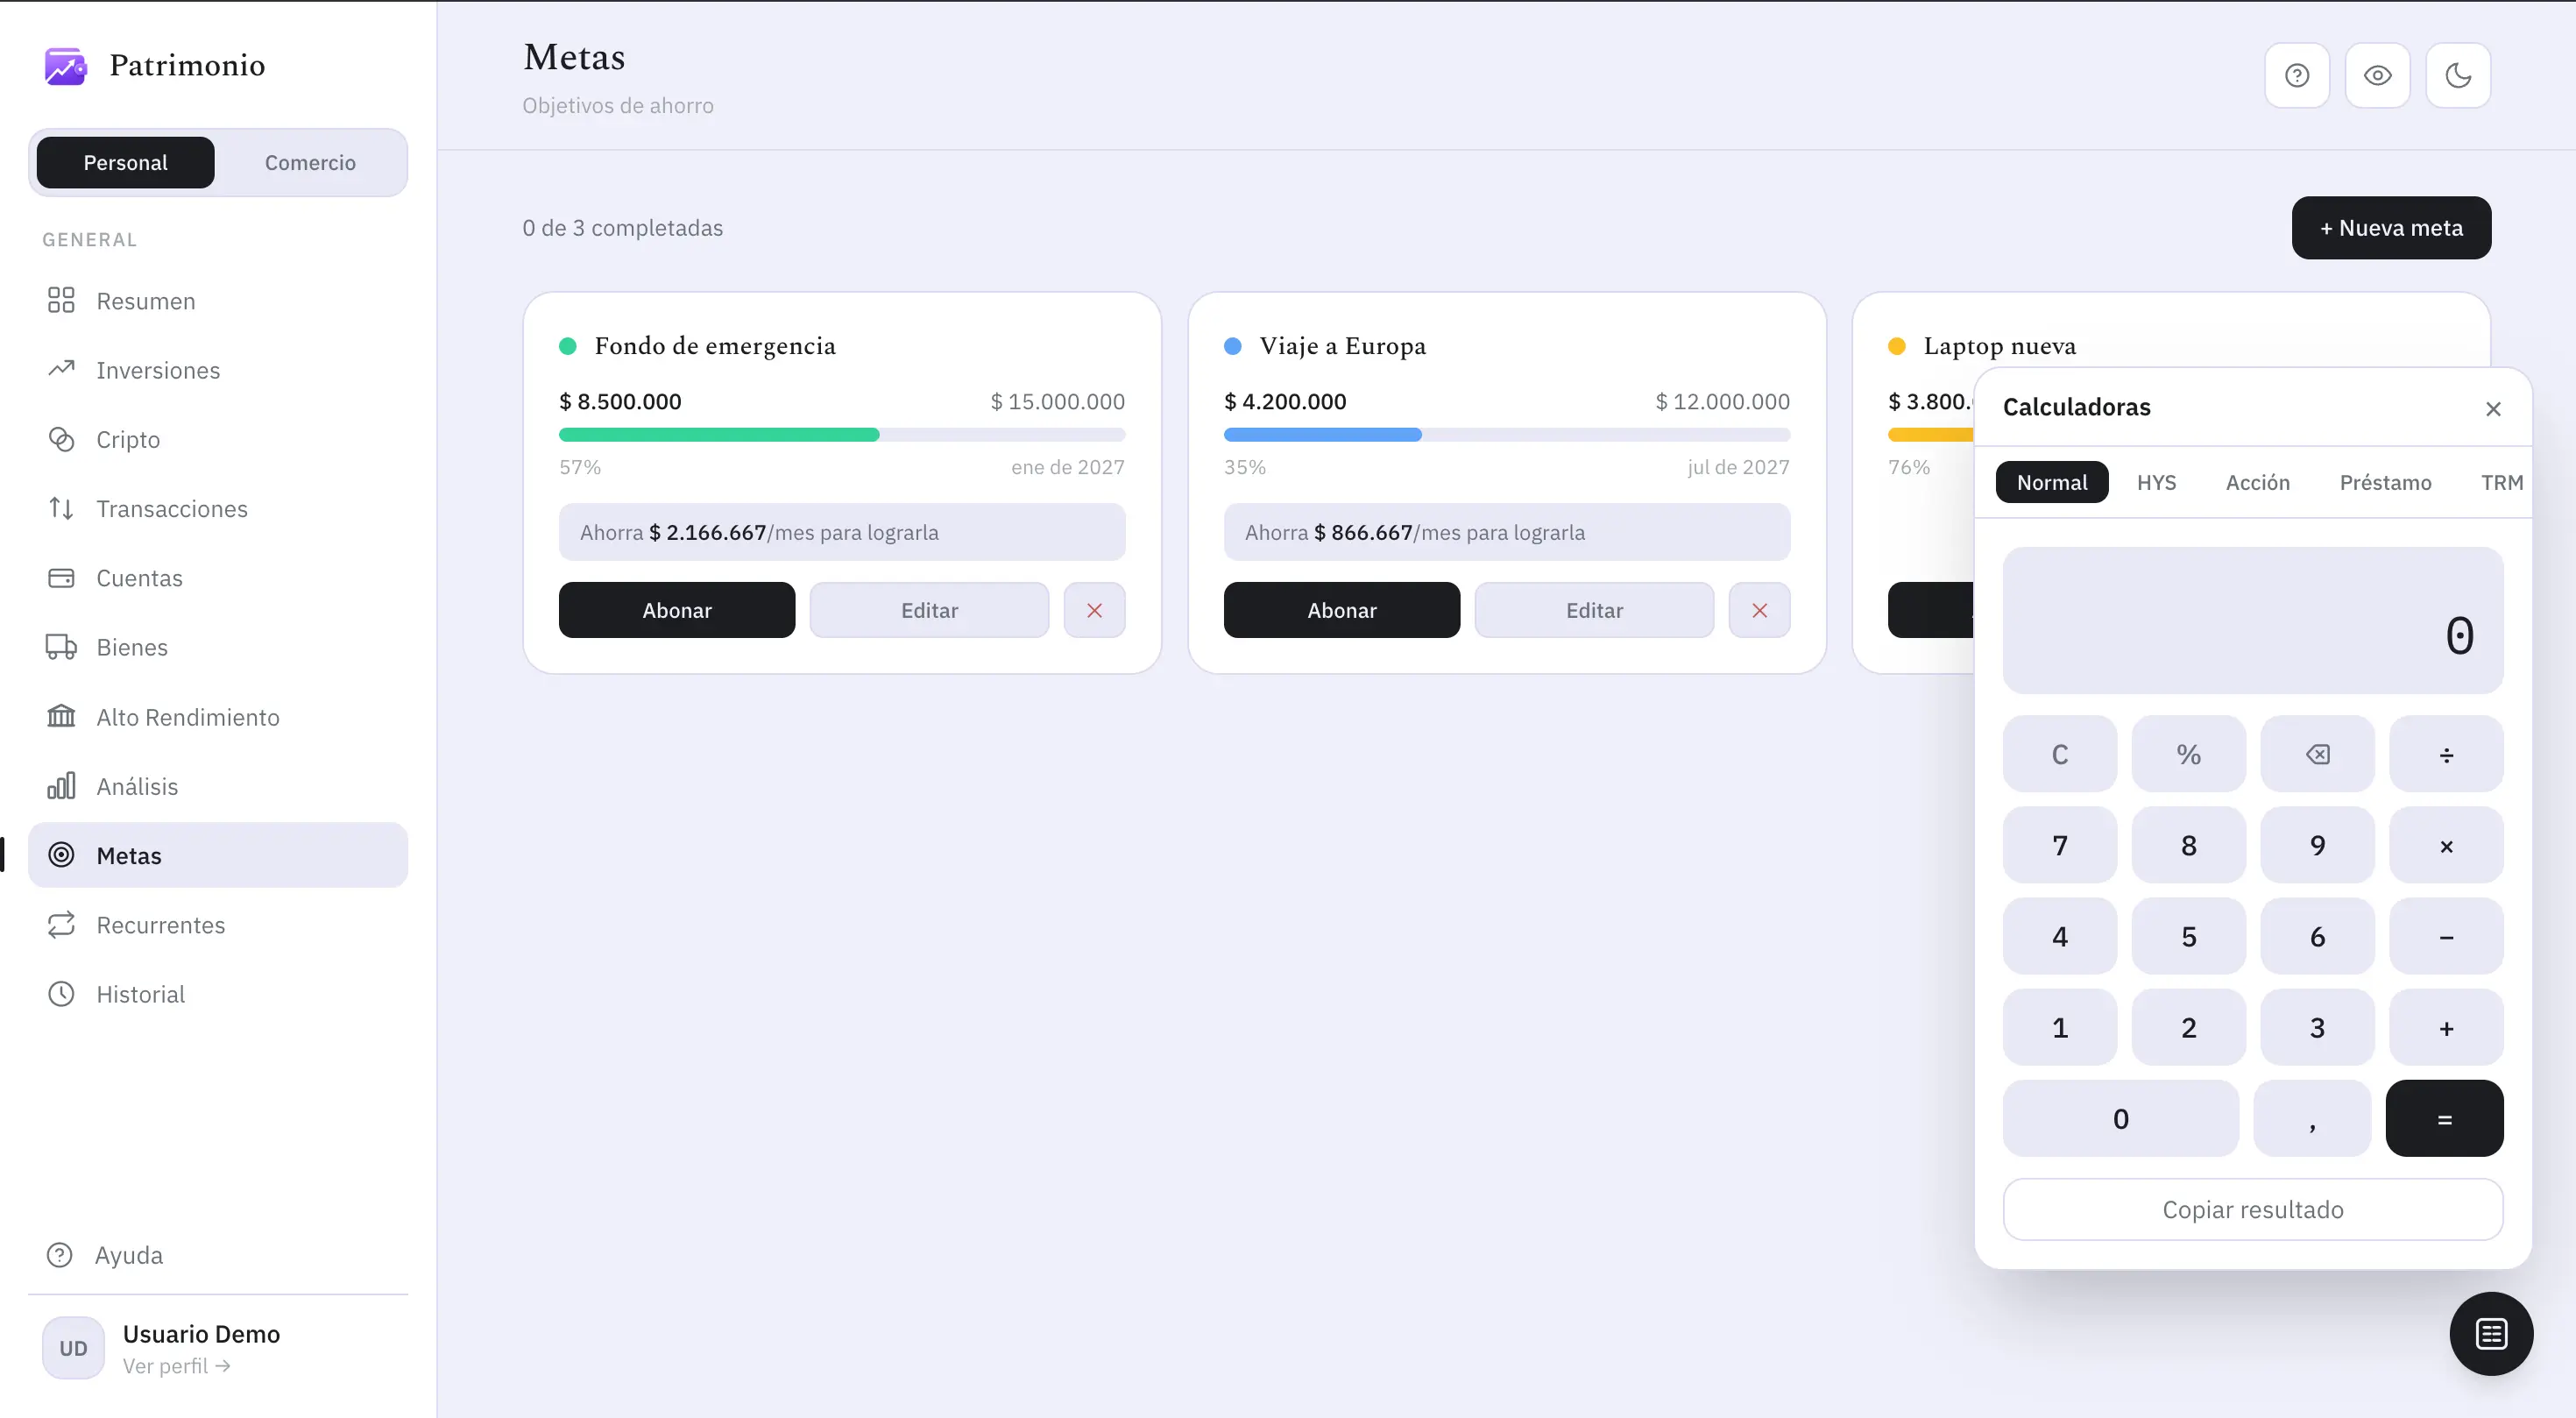
Task: Click Fondo de emergencia progress bar
Action: point(842,435)
